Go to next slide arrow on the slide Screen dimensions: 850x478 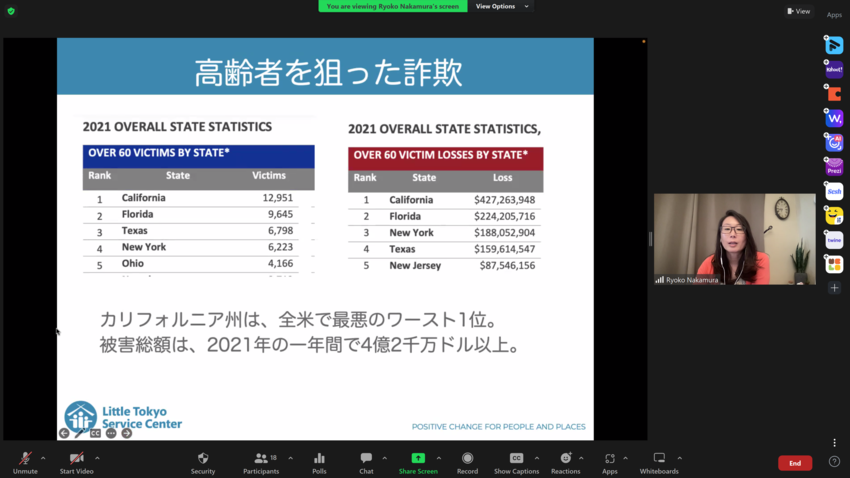(127, 433)
